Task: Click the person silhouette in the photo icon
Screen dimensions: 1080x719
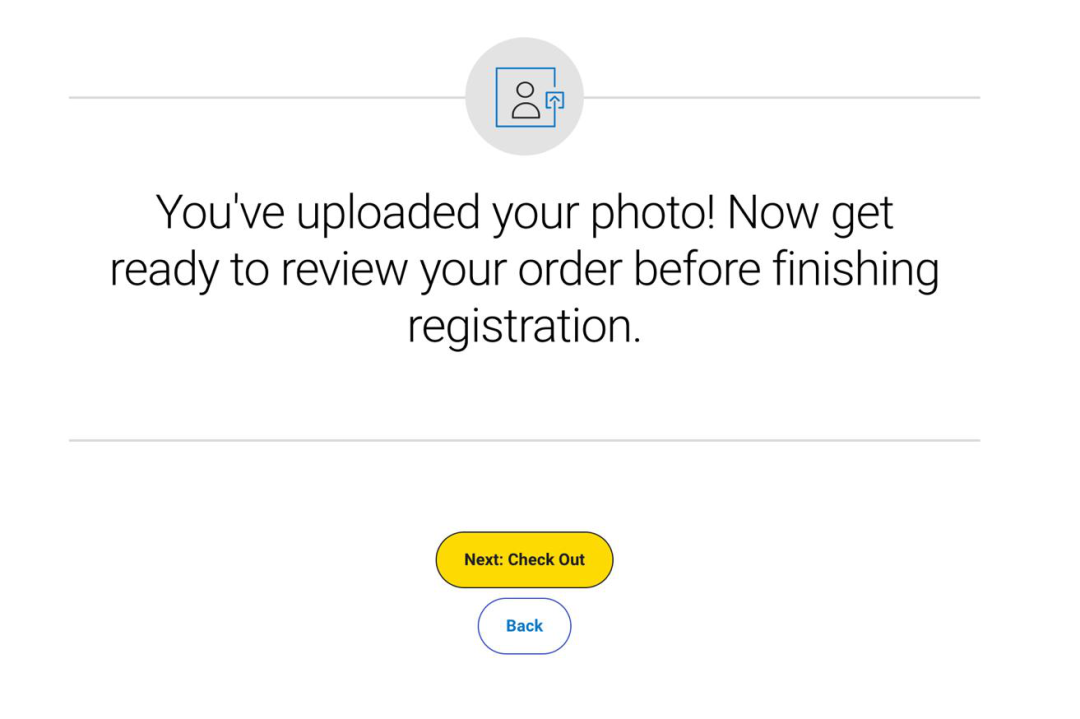Action: [x=526, y=101]
